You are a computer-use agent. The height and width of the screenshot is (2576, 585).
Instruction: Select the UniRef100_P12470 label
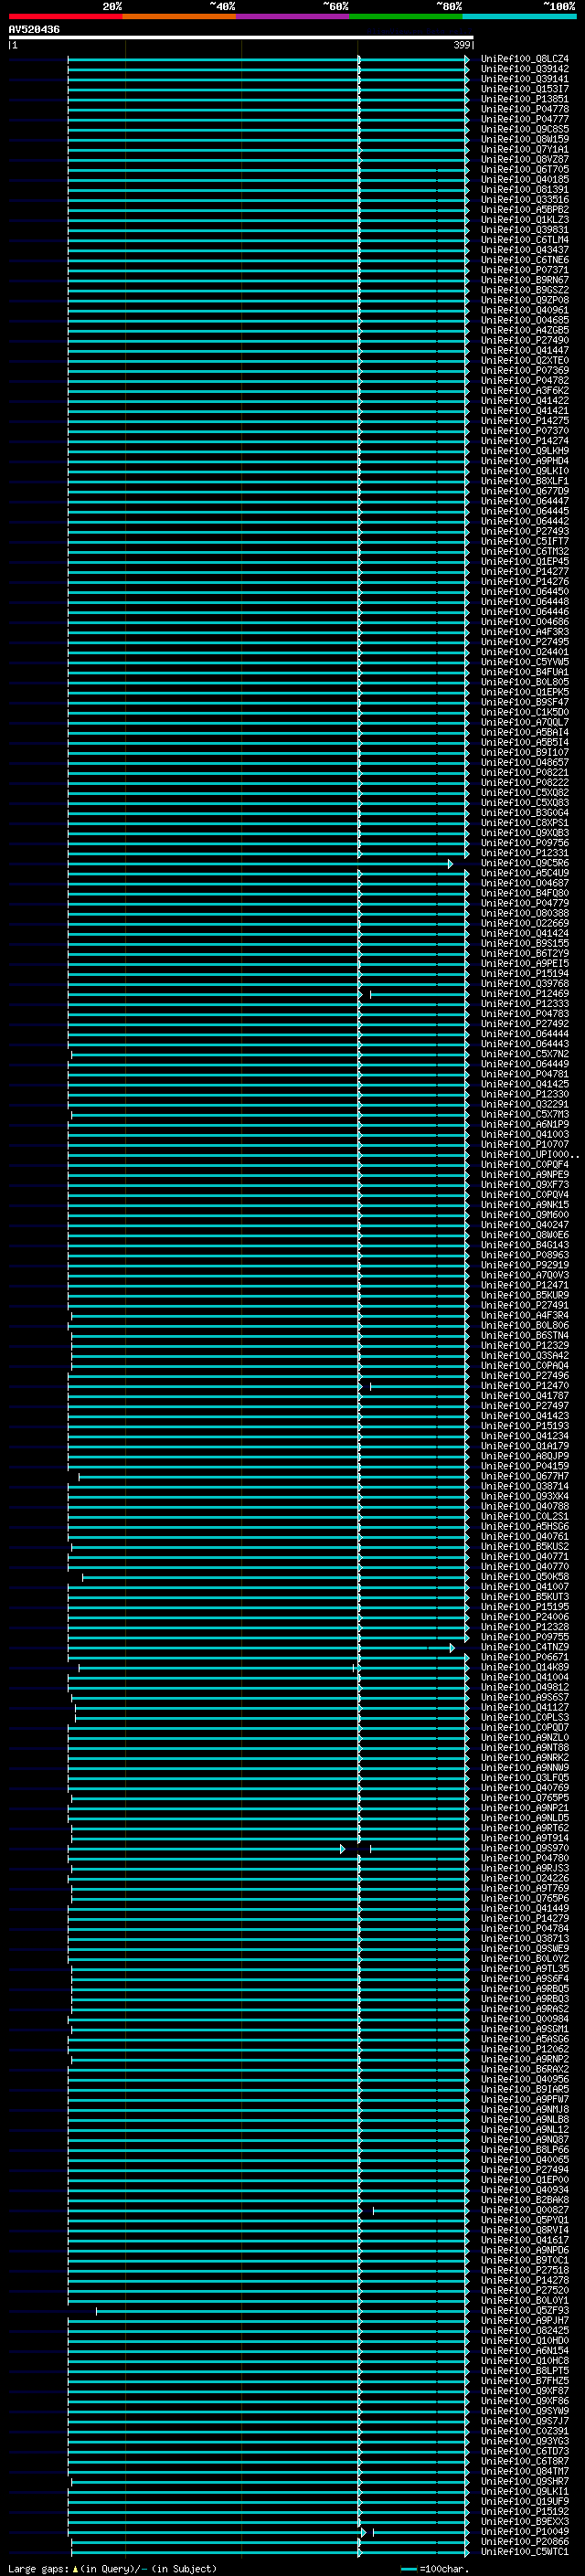coord(524,1385)
